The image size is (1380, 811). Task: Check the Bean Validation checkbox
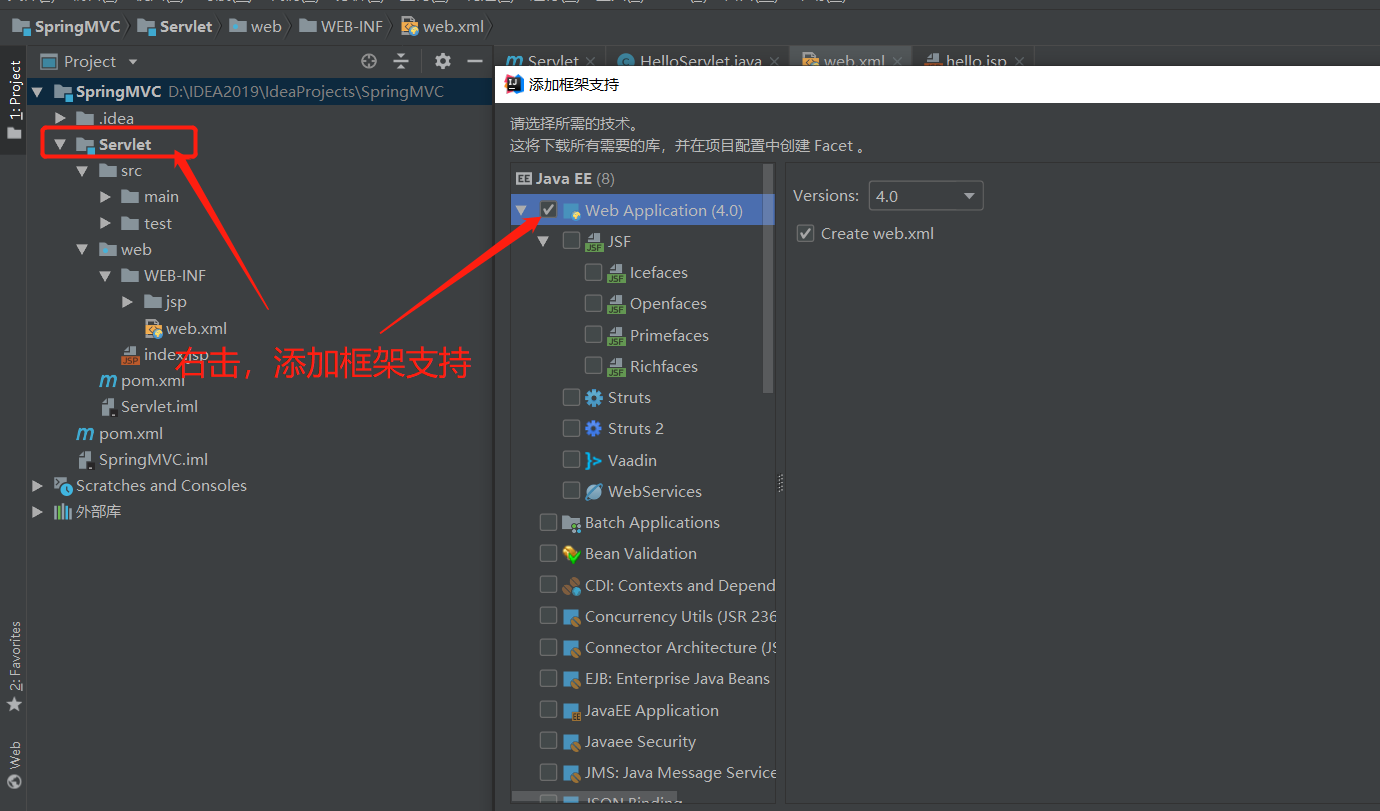[548, 553]
